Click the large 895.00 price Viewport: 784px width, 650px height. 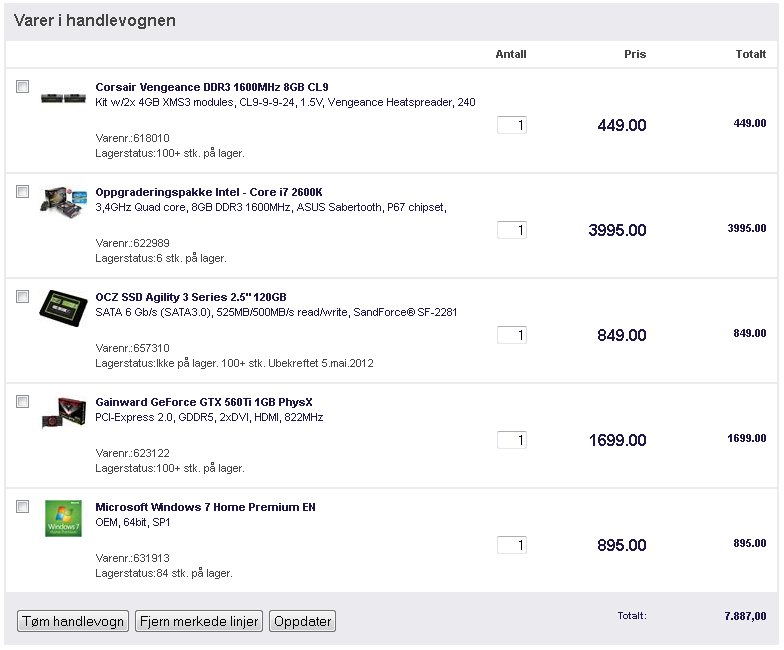[622, 545]
